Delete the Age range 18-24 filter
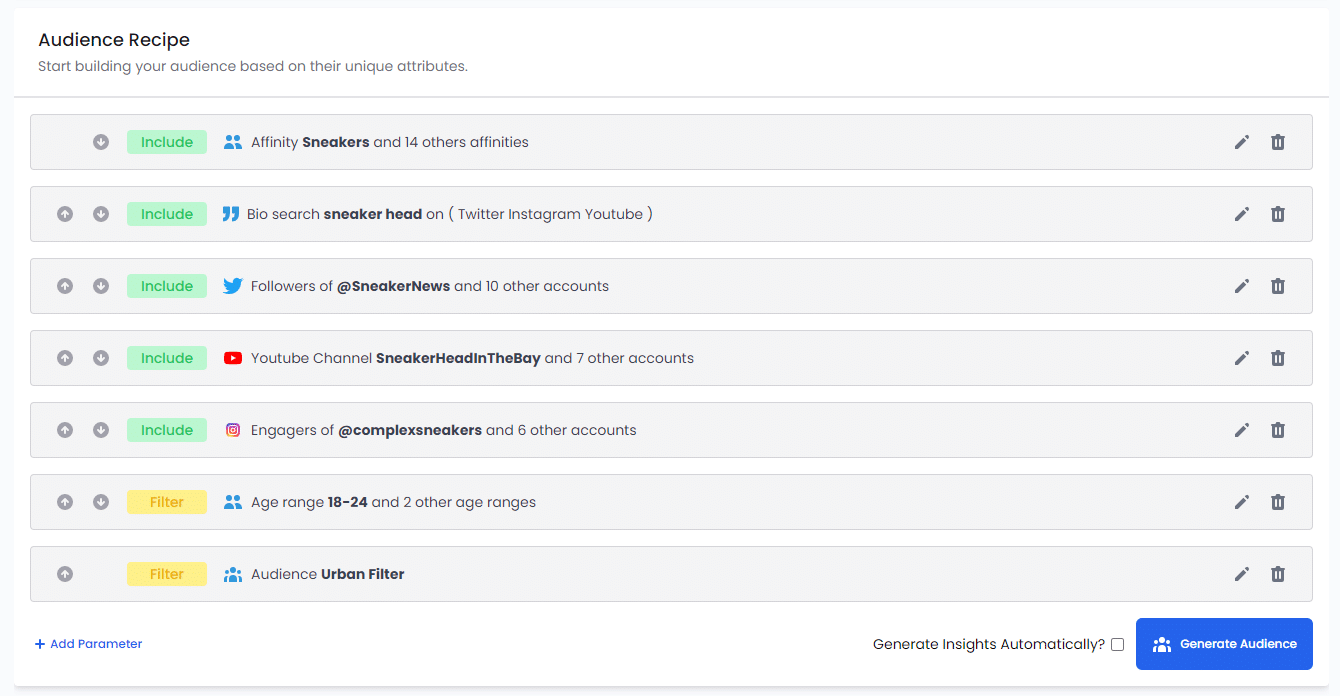The image size is (1340, 696). click(1278, 502)
